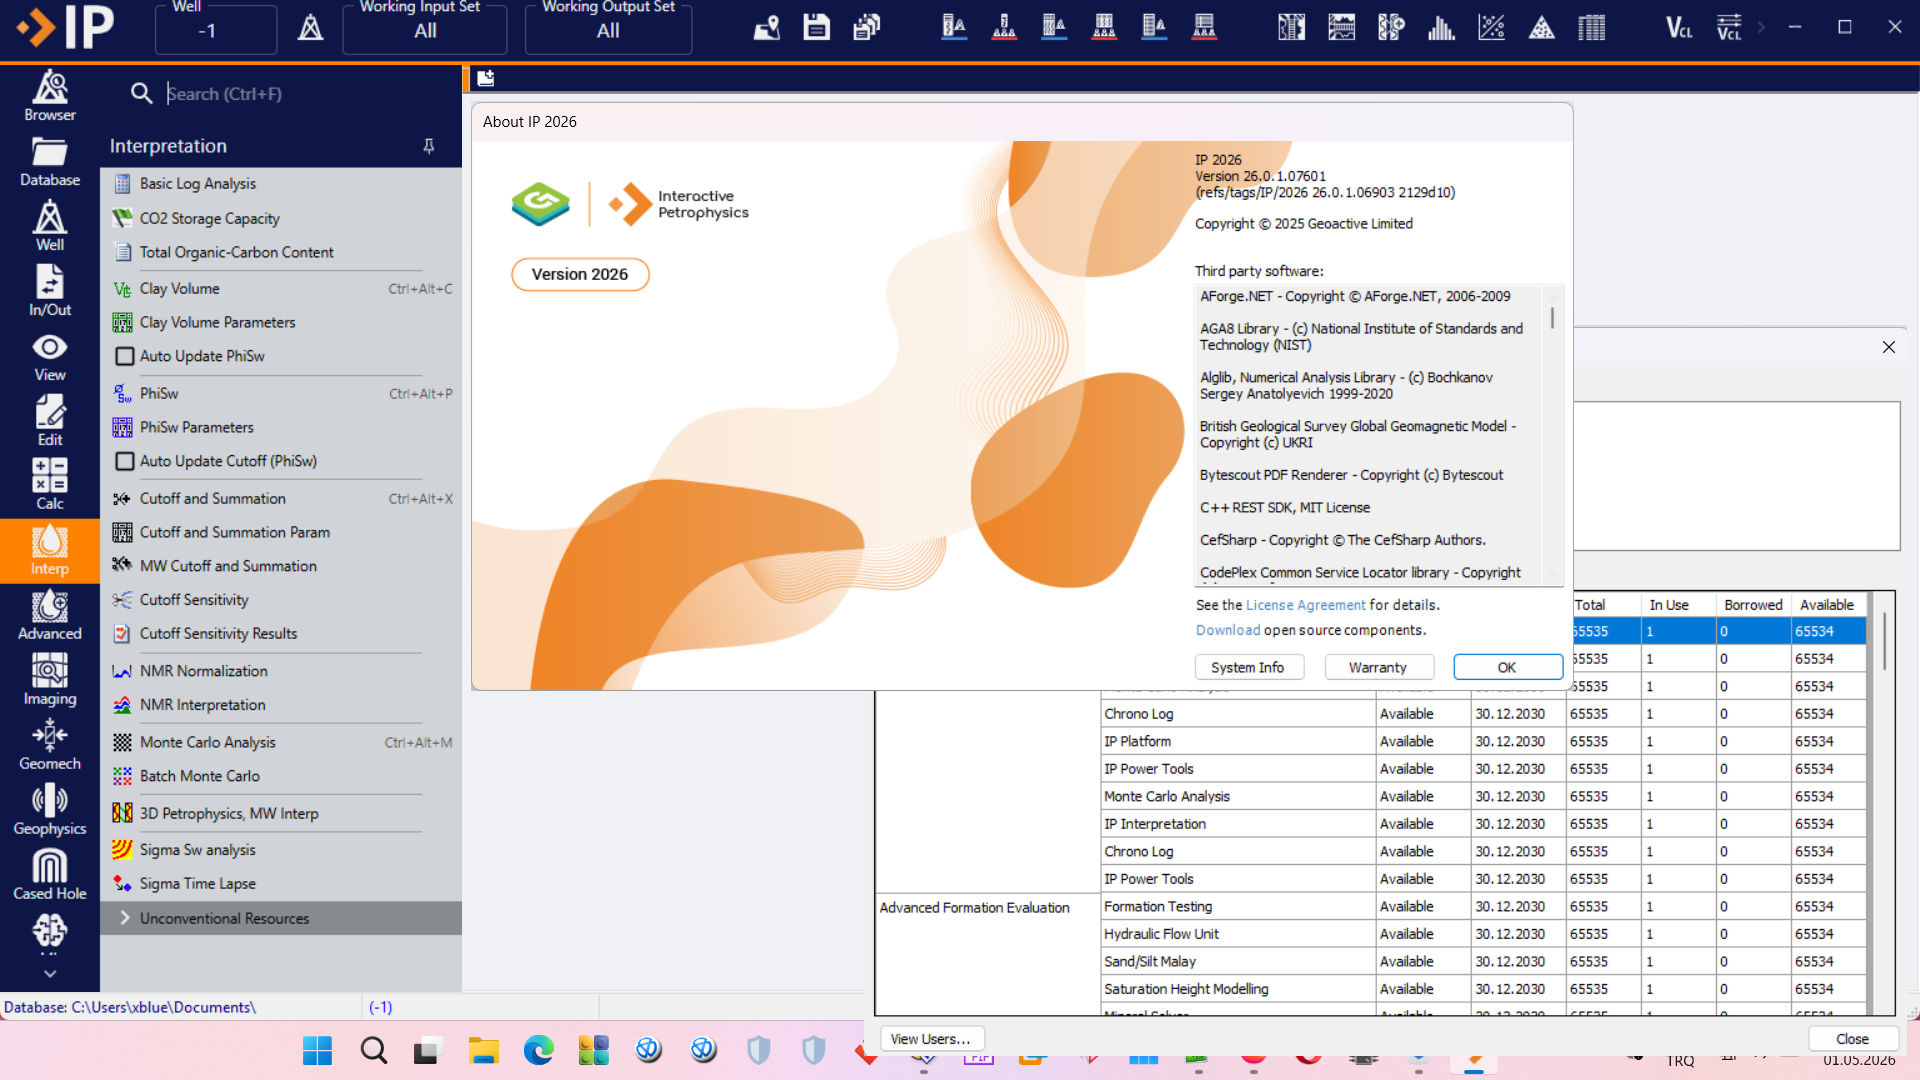Screen dimensions: 1920x1080
Task: Click the listing table grid toolbar icon
Action: pyautogui.click(x=1591, y=27)
